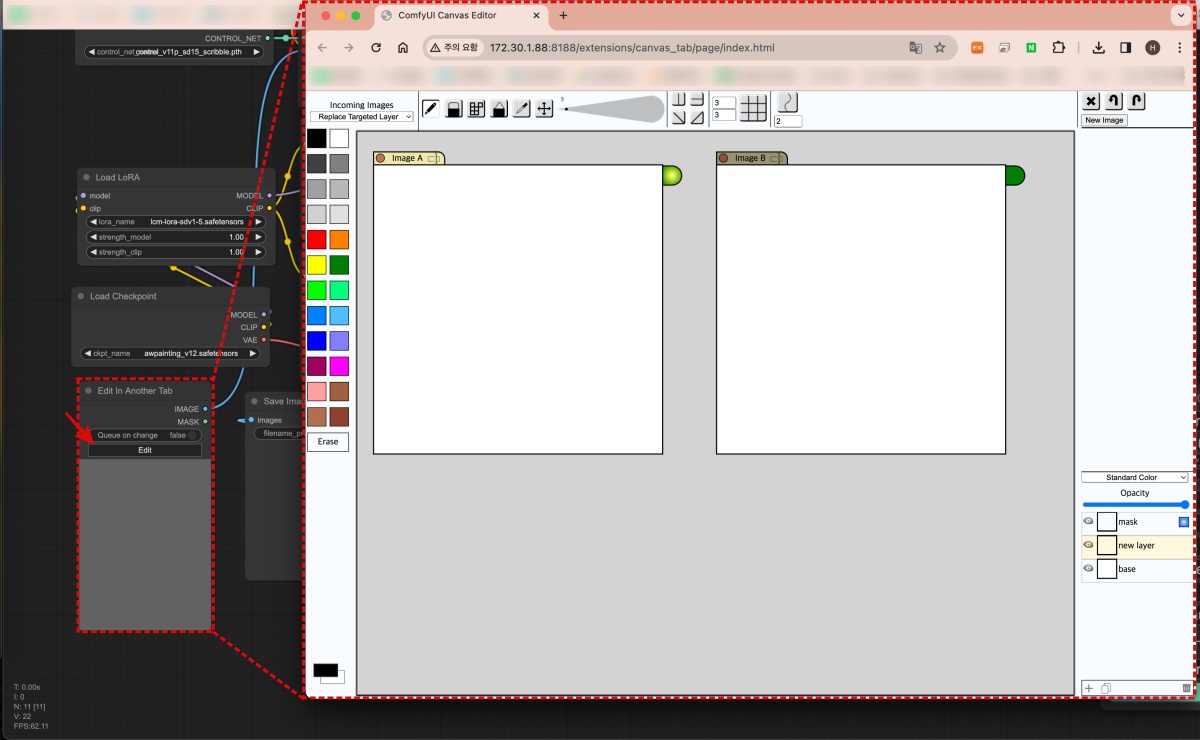1200x740 pixels.
Task: Adjust the layer Opacity slider
Action: tap(1135, 505)
